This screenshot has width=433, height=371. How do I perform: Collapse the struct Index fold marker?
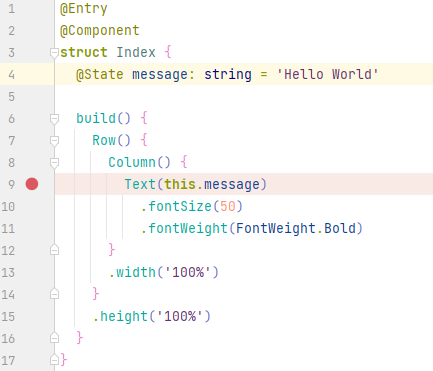point(54,53)
